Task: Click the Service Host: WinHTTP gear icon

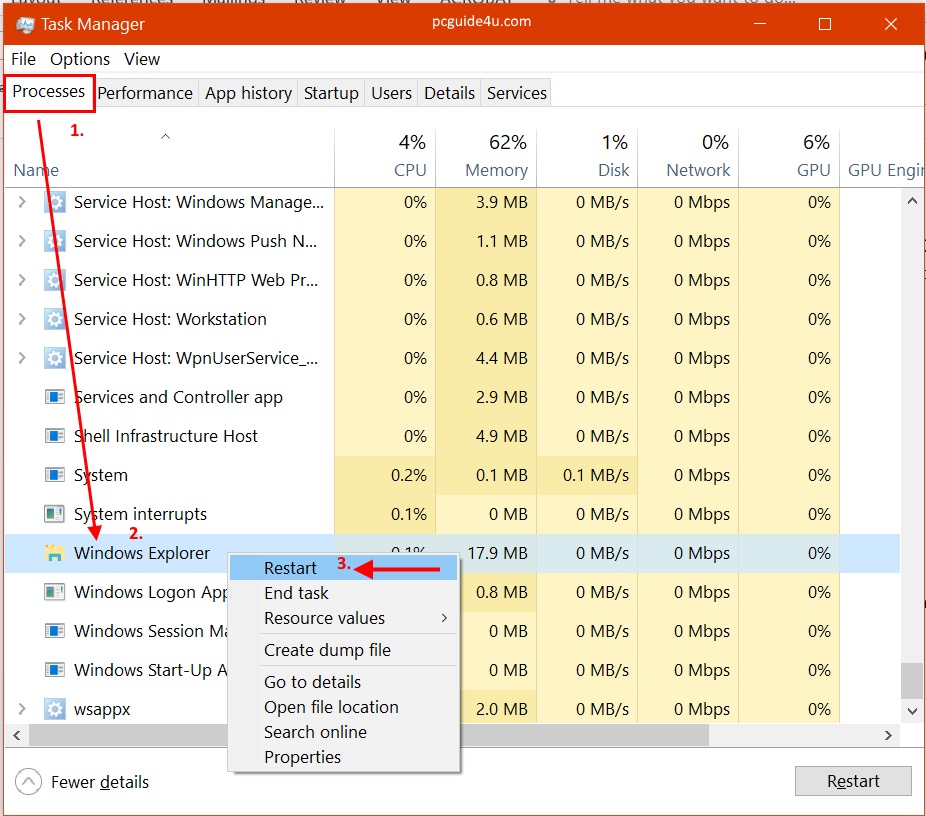Action: click(x=54, y=280)
